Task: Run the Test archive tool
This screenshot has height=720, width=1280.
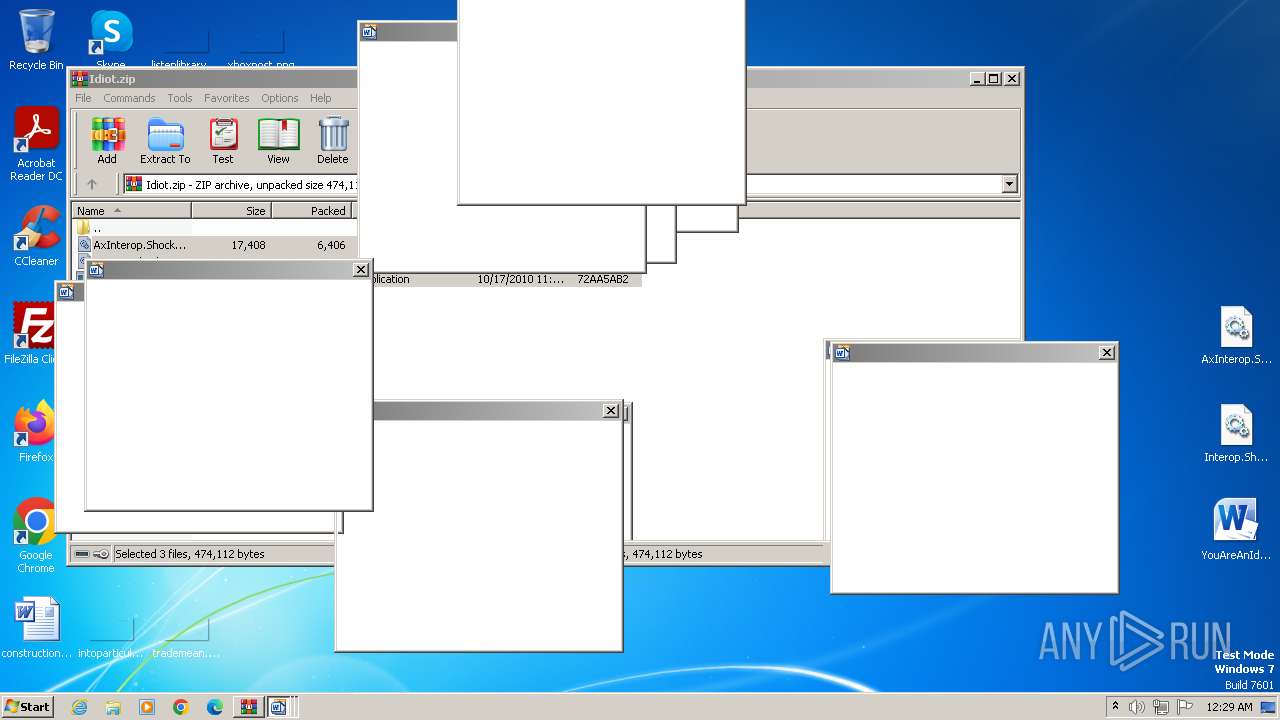Action: point(223,140)
